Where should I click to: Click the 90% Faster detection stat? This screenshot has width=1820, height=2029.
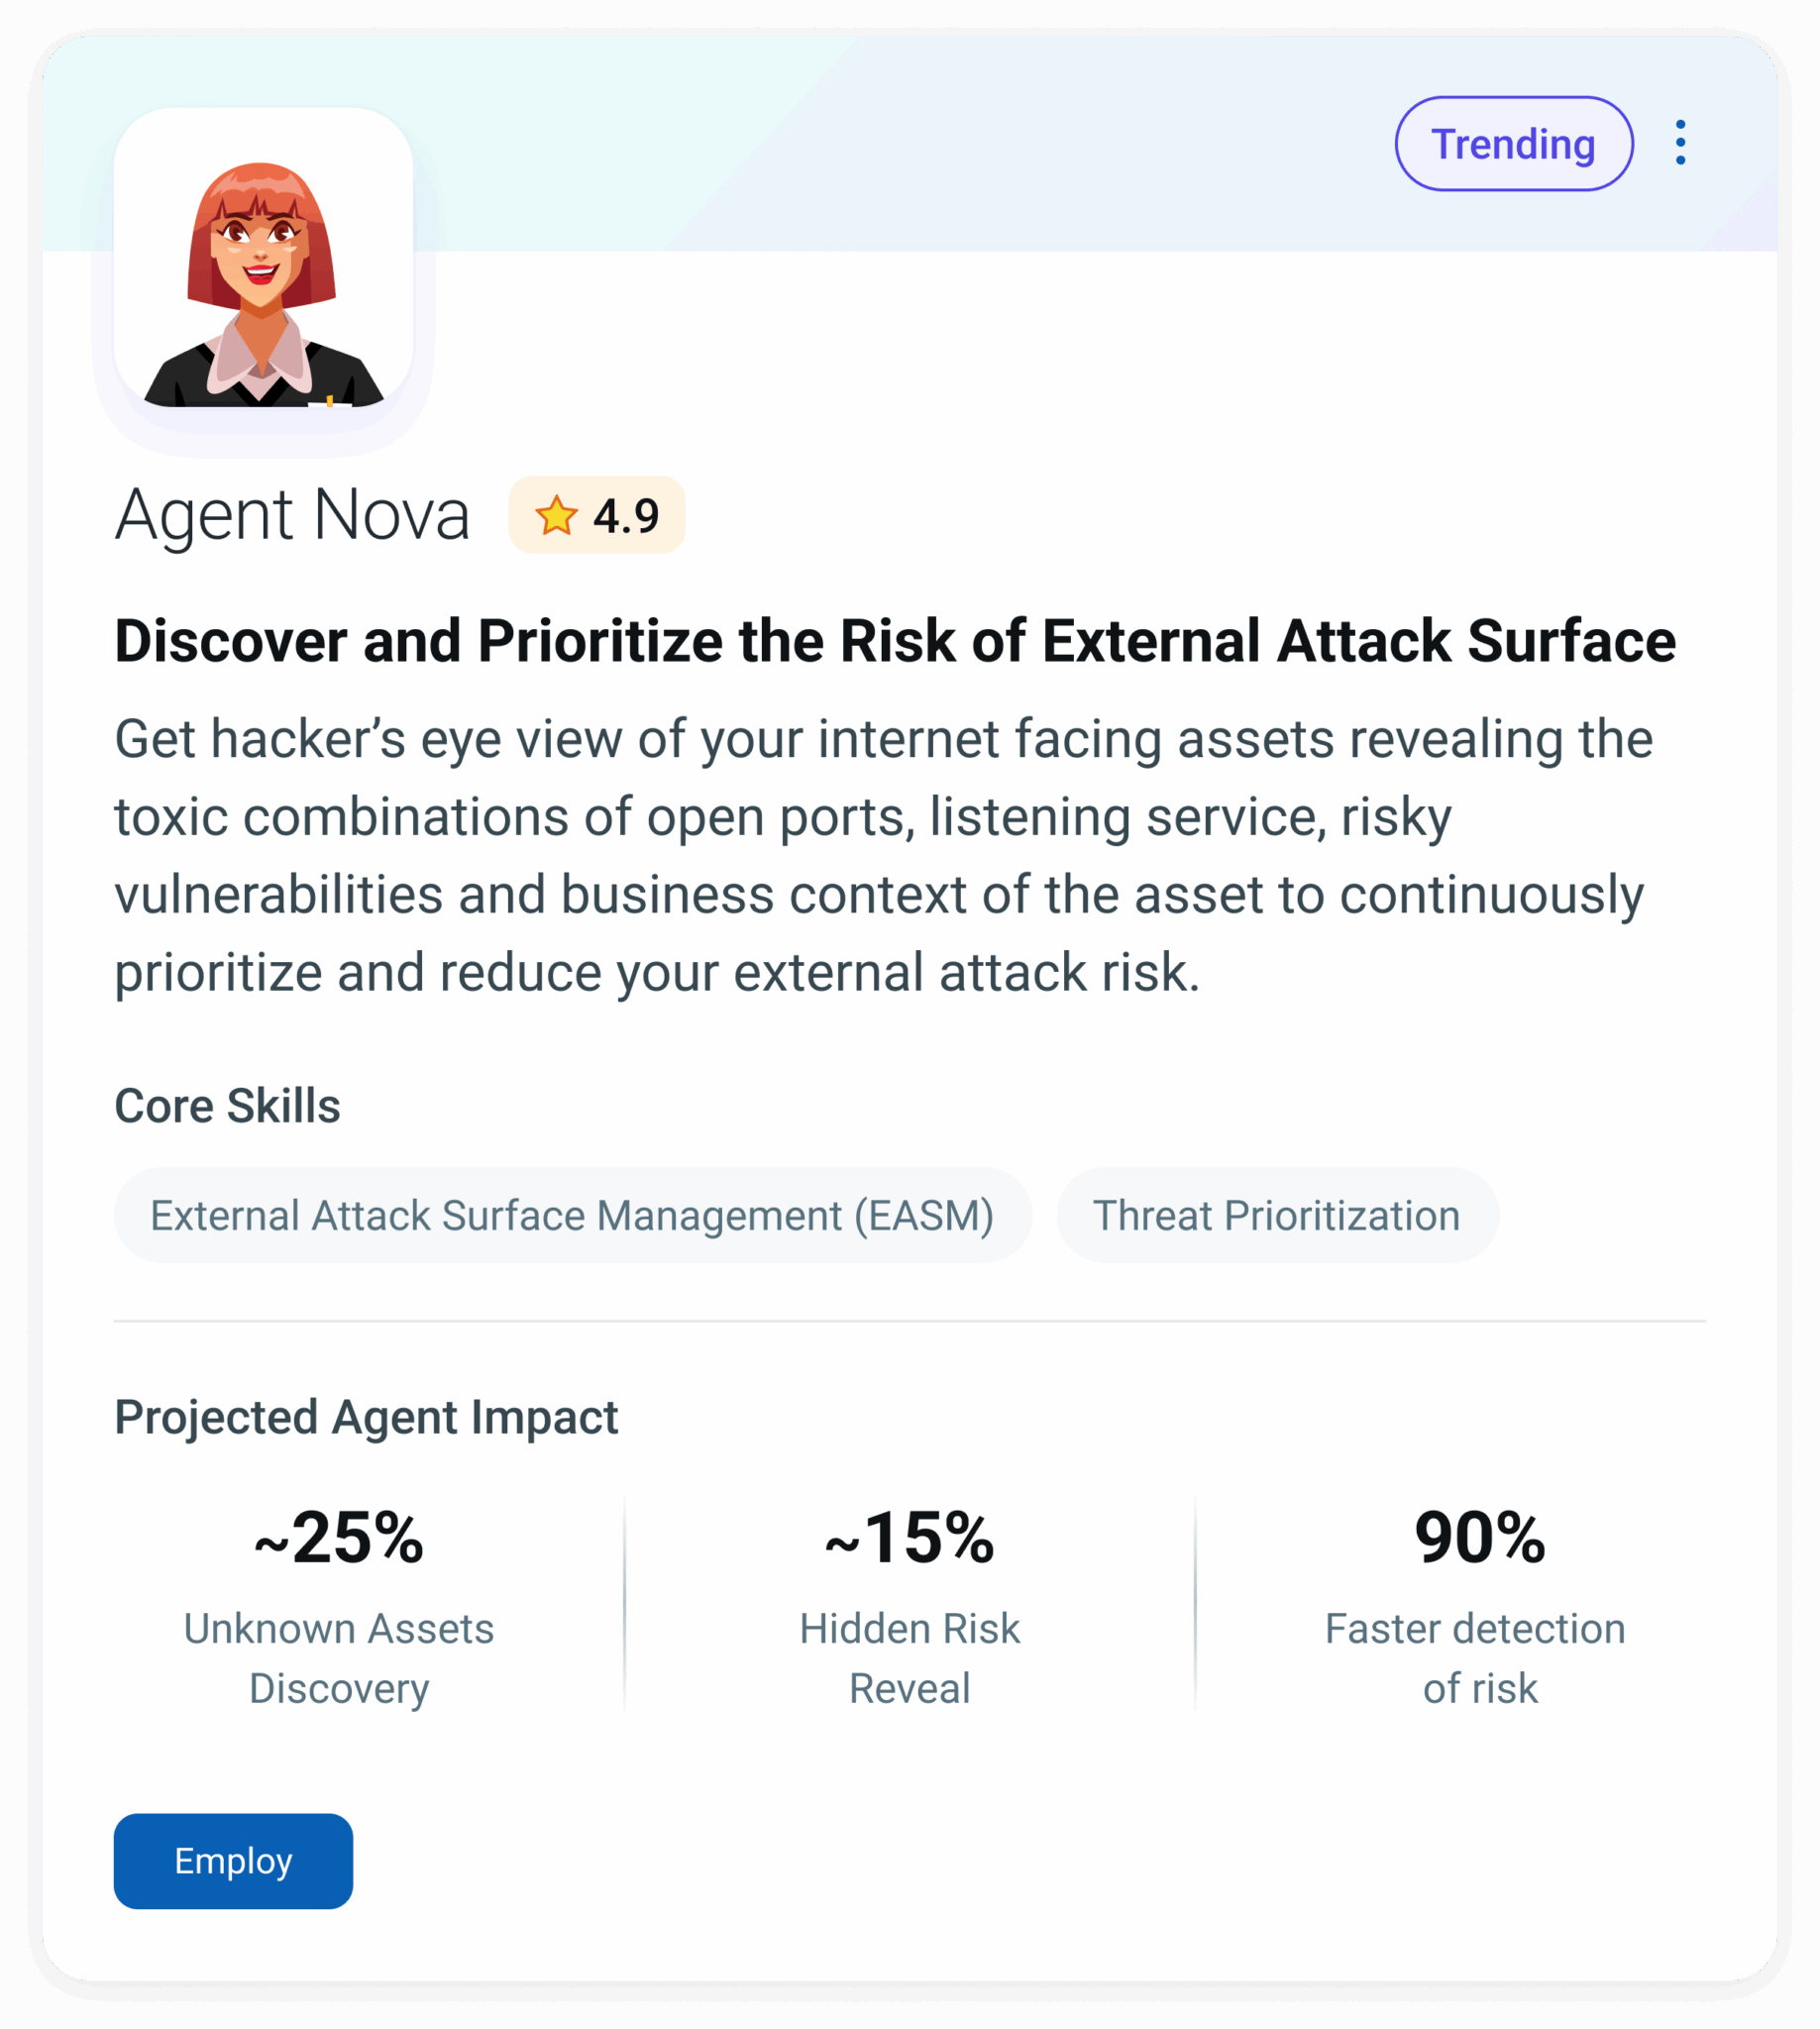(x=1480, y=1605)
